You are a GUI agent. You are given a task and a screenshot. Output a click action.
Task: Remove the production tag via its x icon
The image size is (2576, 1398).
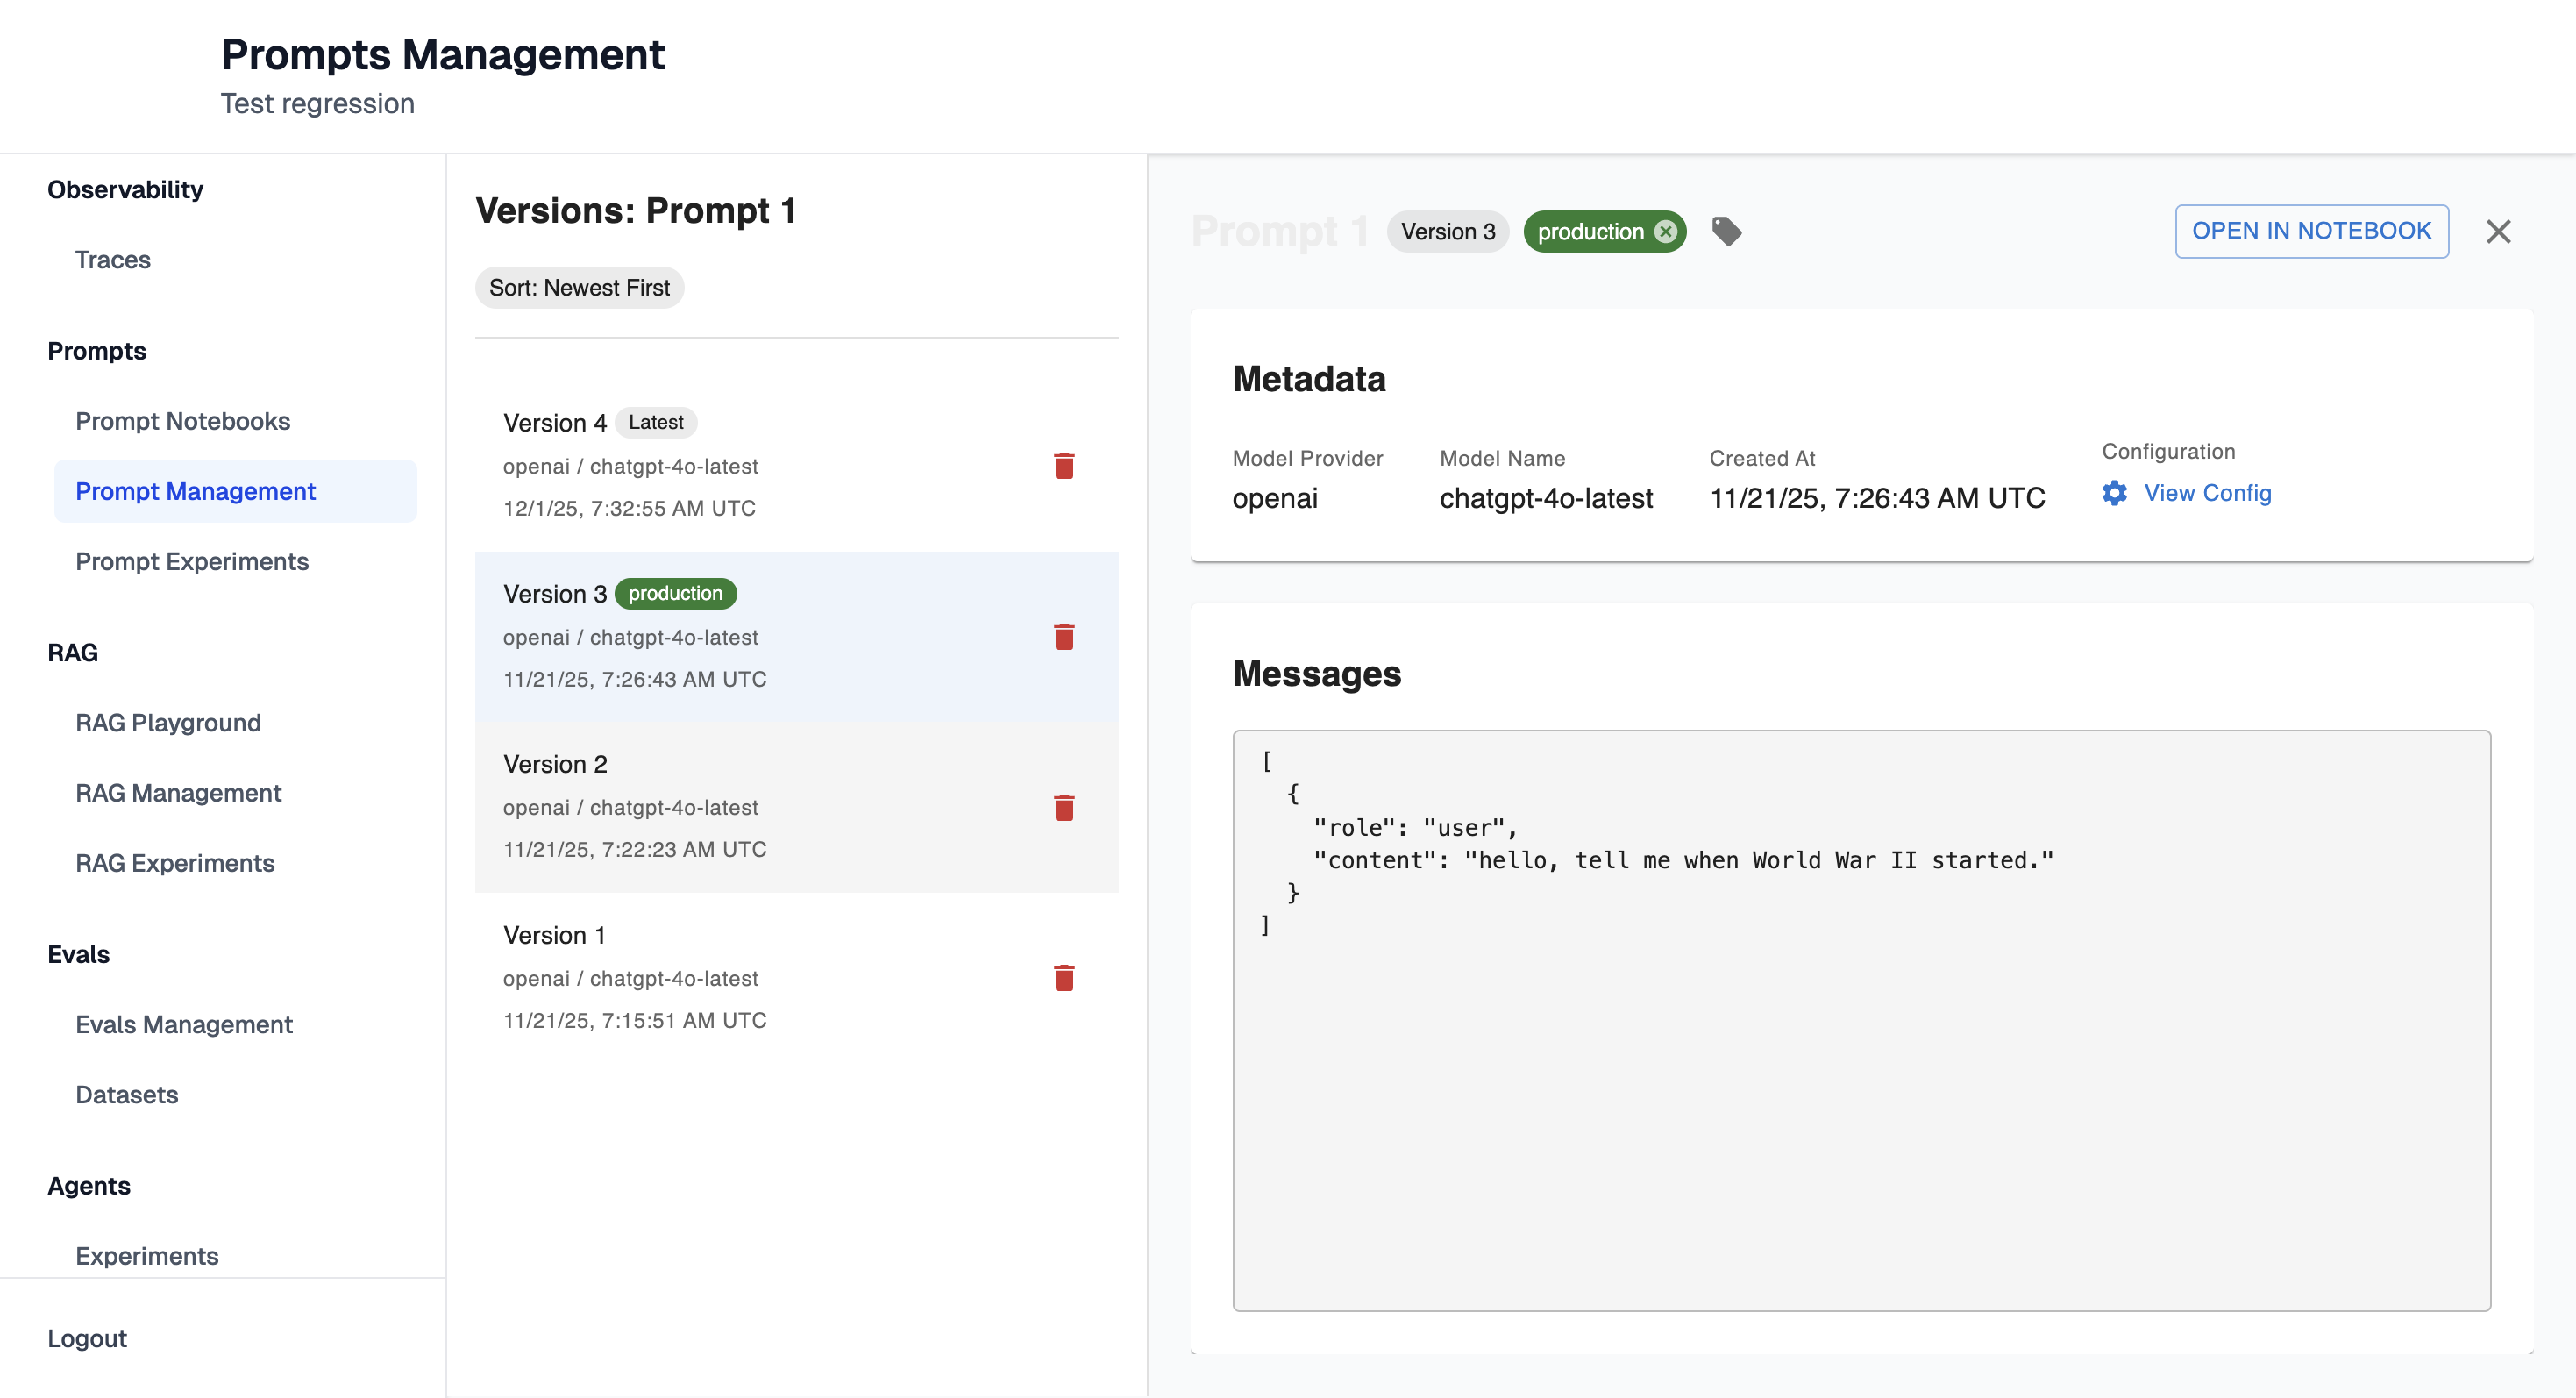(1665, 232)
